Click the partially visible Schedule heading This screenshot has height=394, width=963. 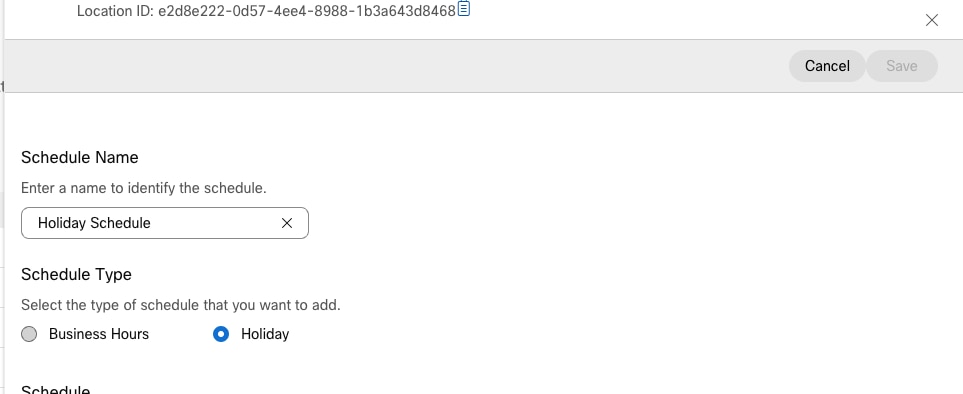(55, 389)
